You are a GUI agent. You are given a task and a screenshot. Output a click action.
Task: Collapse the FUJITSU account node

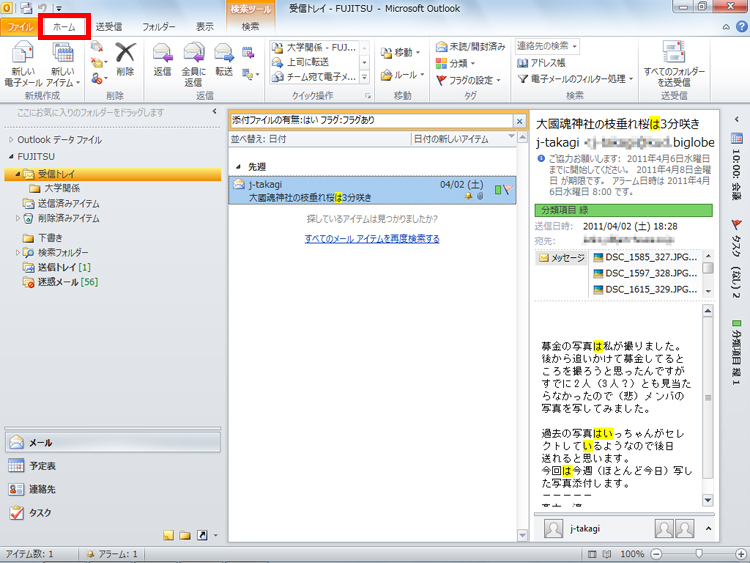(11, 156)
